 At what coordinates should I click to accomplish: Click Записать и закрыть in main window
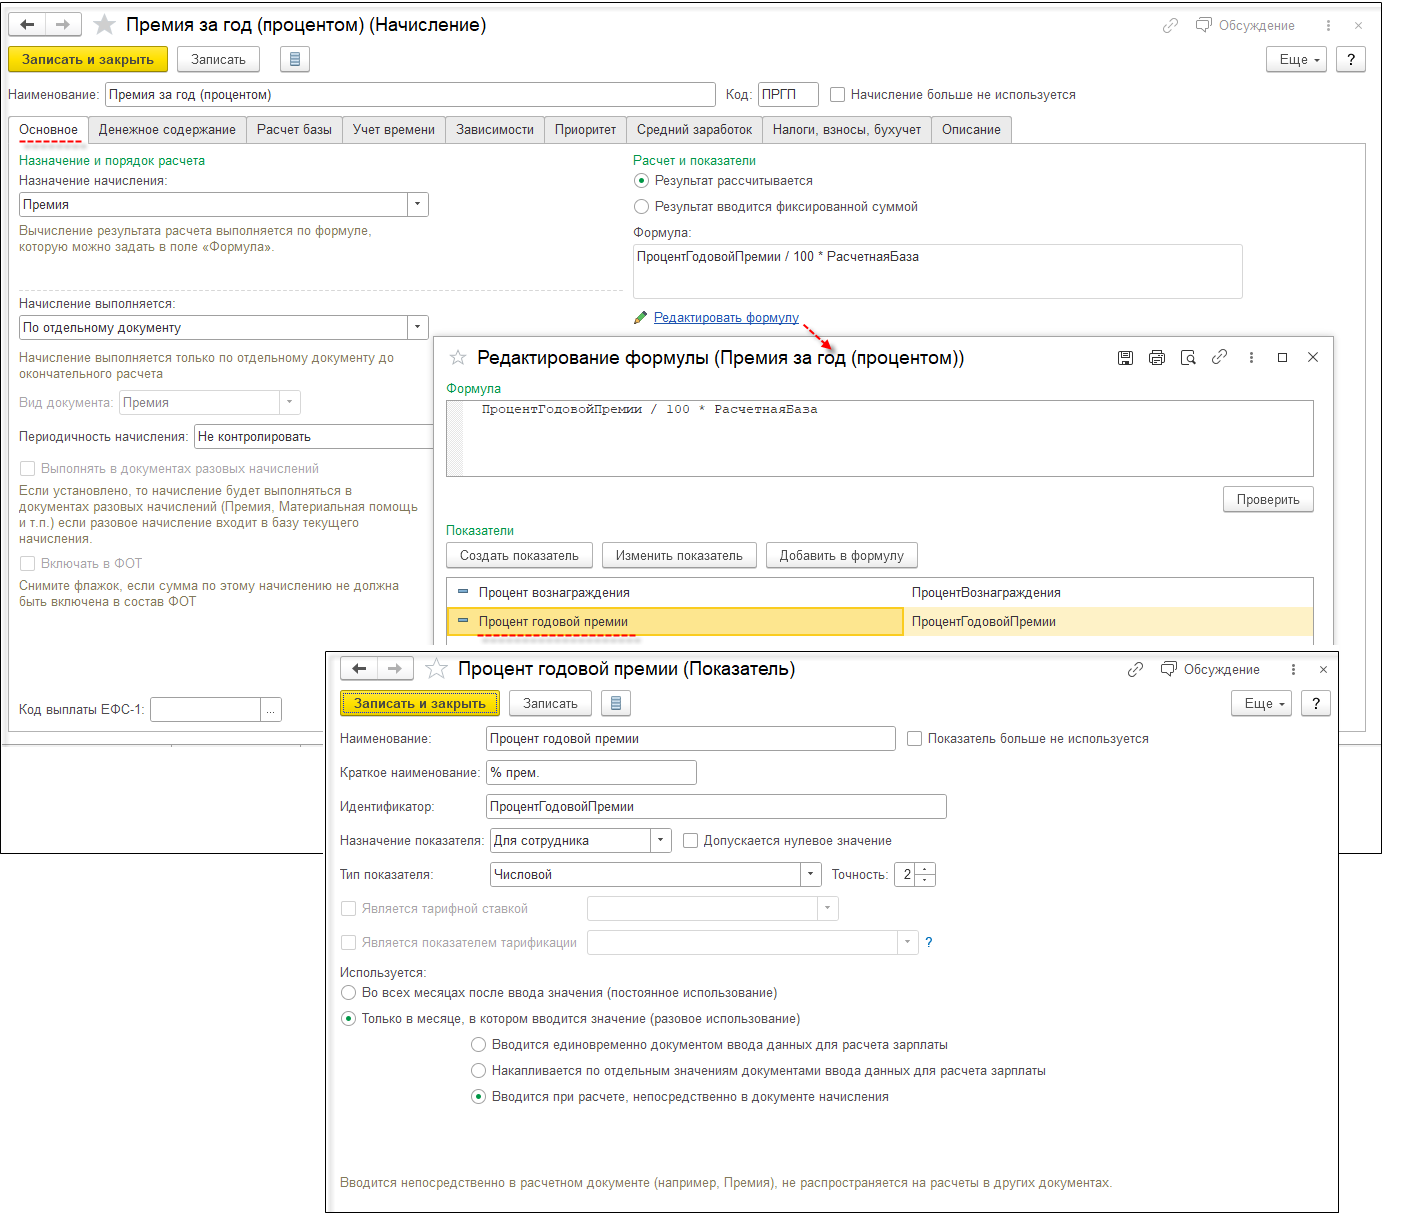click(x=88, y=59)
